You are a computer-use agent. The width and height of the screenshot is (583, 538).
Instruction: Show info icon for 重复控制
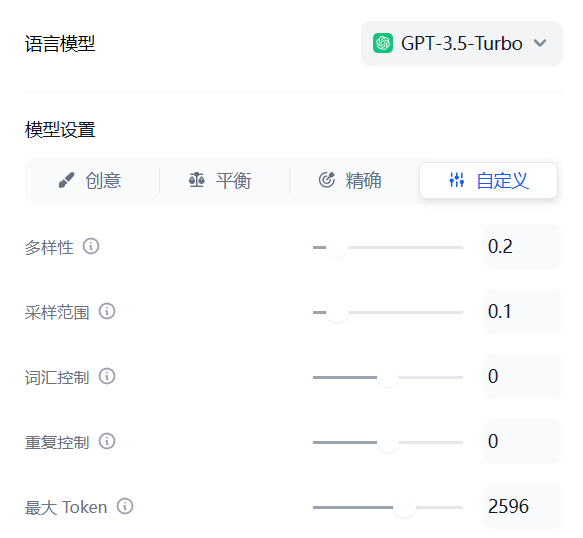[107, 441]
